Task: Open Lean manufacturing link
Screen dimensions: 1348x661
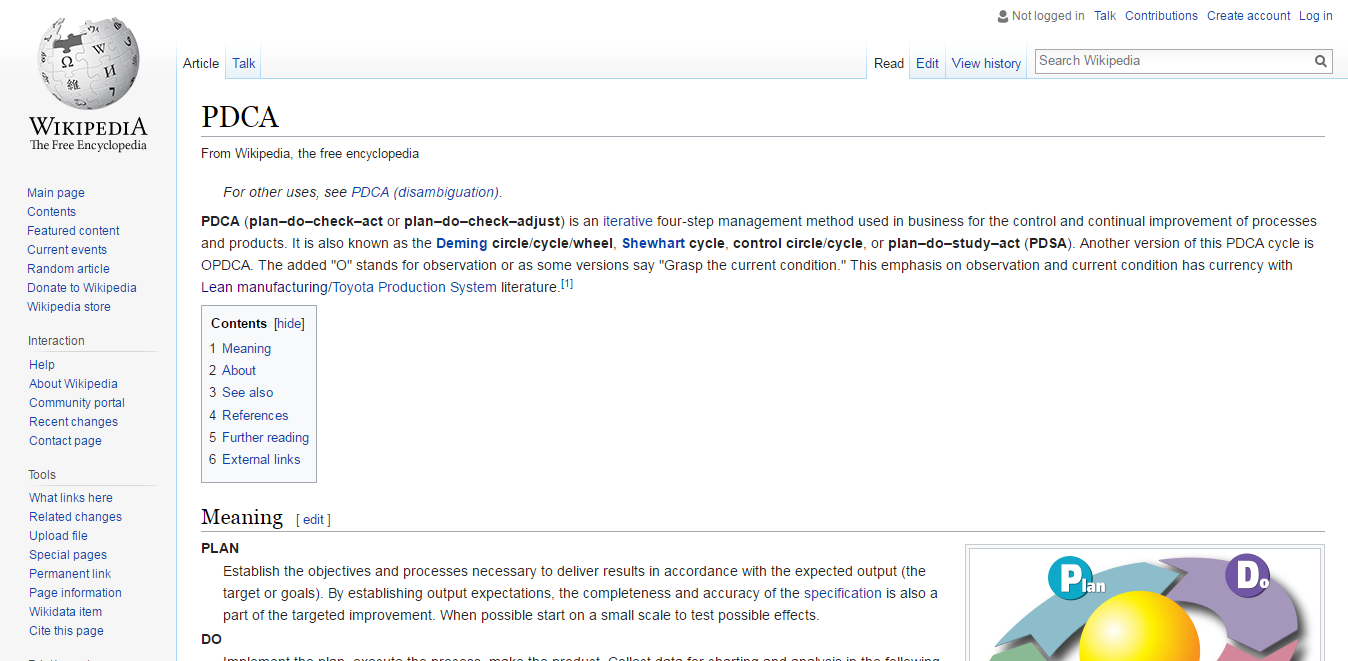Action: tap(264, 287)
